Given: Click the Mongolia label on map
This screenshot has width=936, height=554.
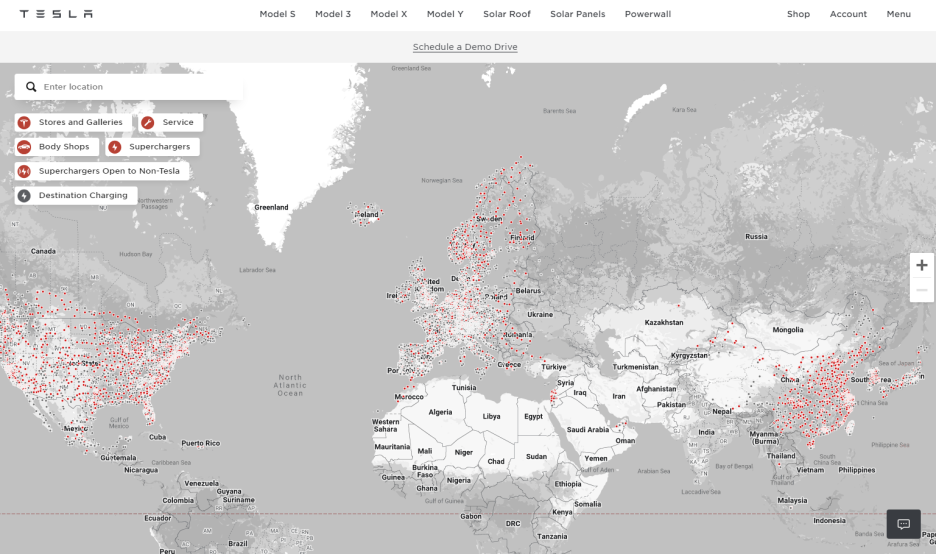Looking at the screenshot, I should [x=787, y=330].
